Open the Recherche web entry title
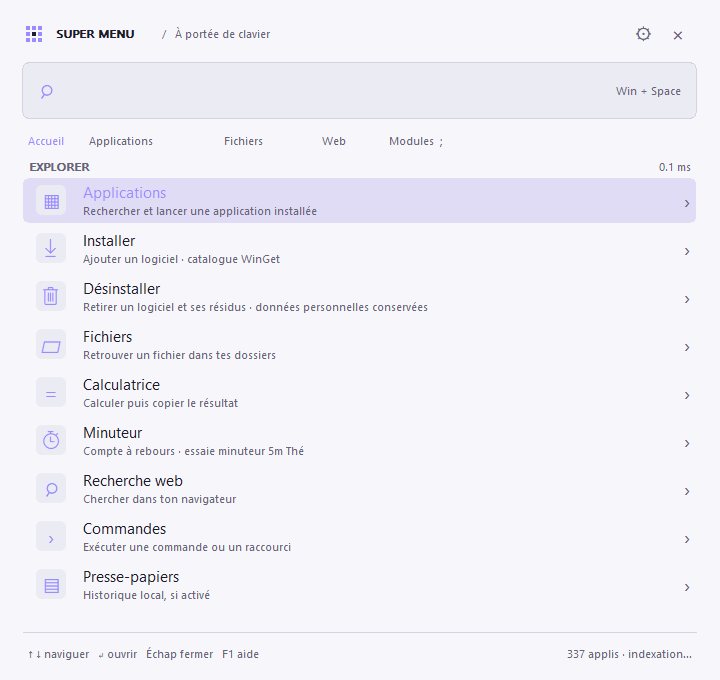Viewport: 720px width, 680px height. (133, 481)
